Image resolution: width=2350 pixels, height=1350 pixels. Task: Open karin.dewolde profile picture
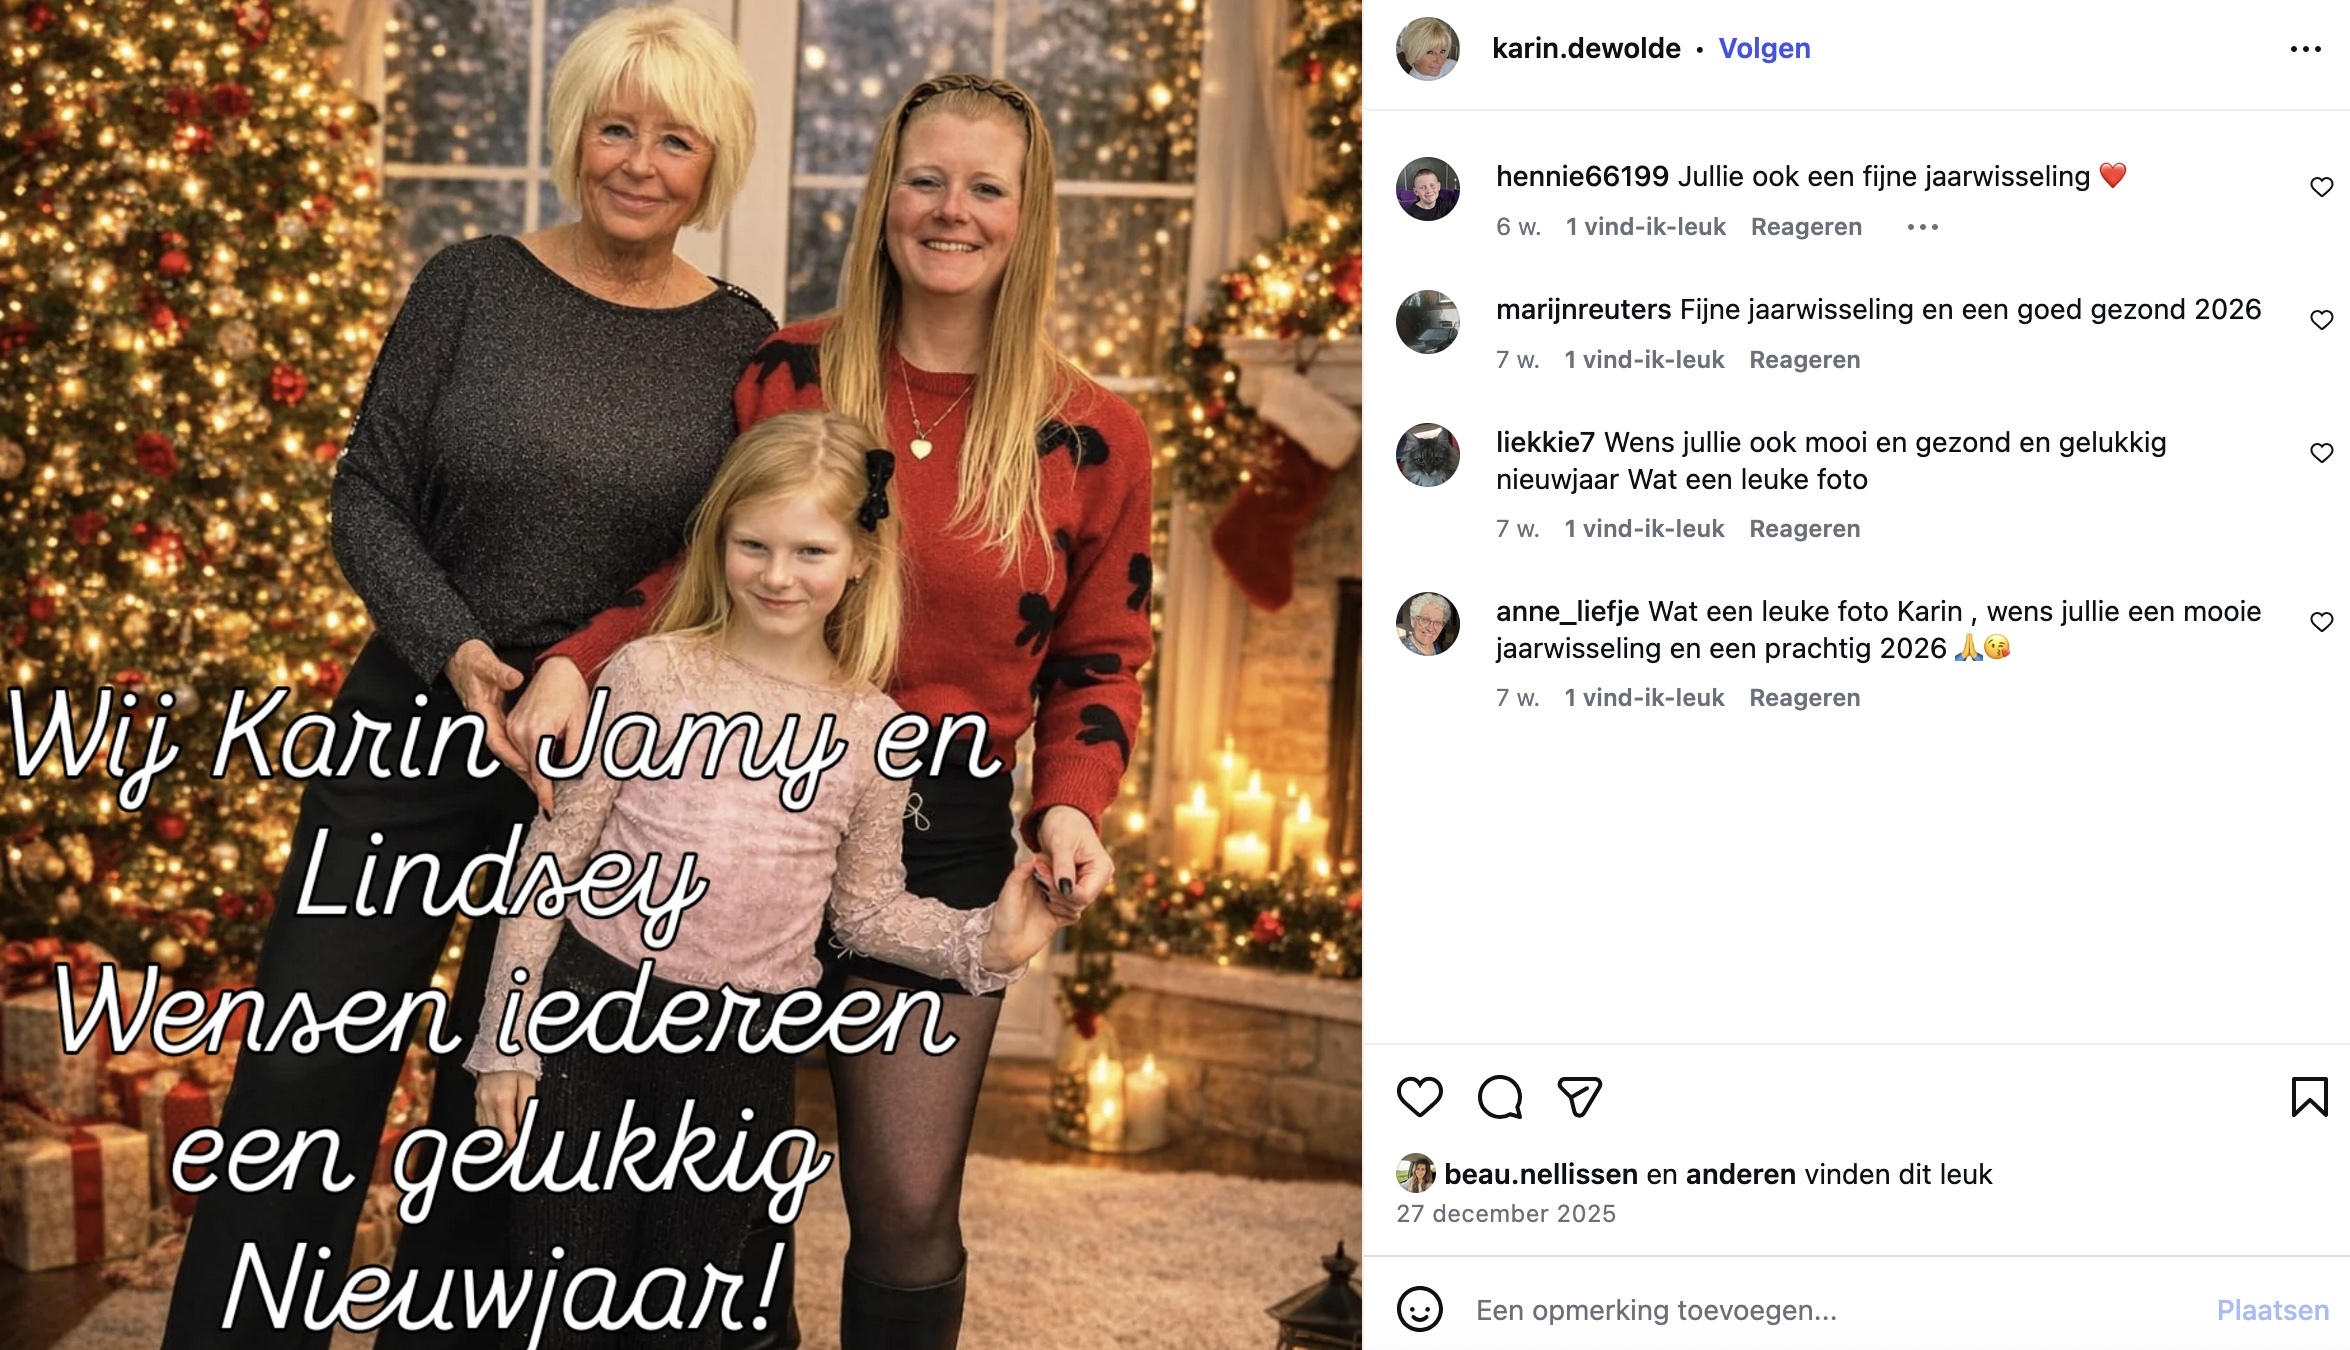(x=1427, y=48)
